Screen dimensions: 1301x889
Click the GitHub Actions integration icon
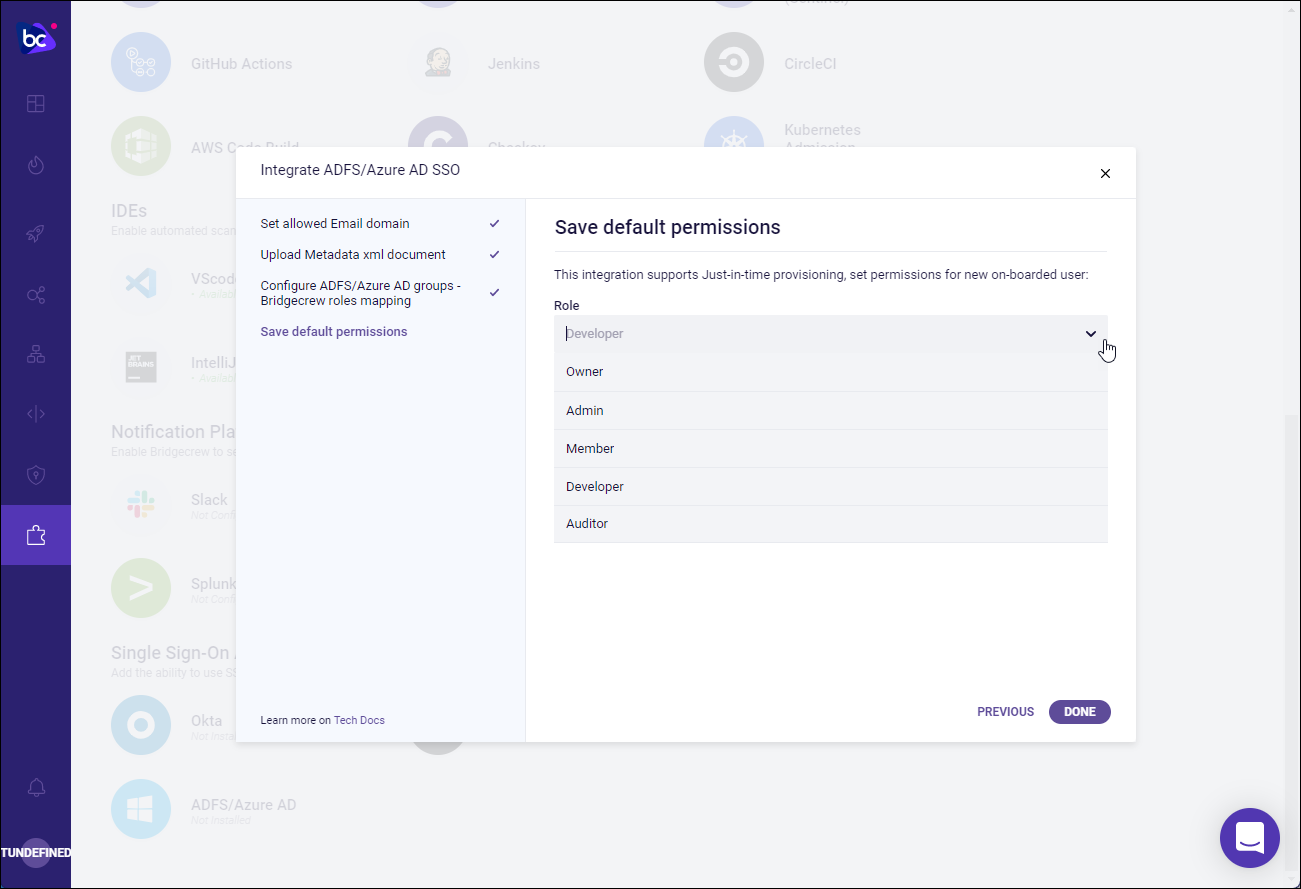click(141, 63)
